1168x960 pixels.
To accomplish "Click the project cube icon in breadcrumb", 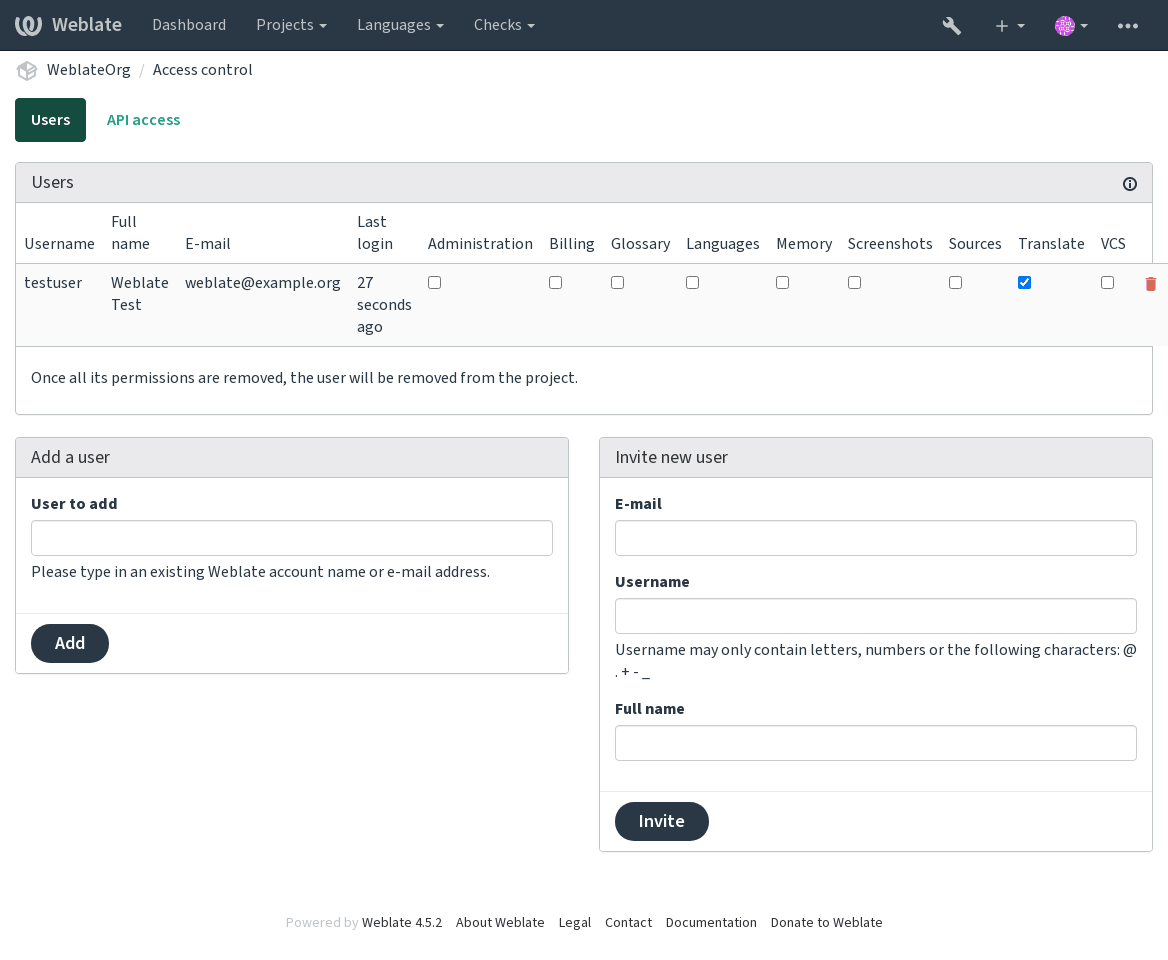I will click(x=27, y=70).
